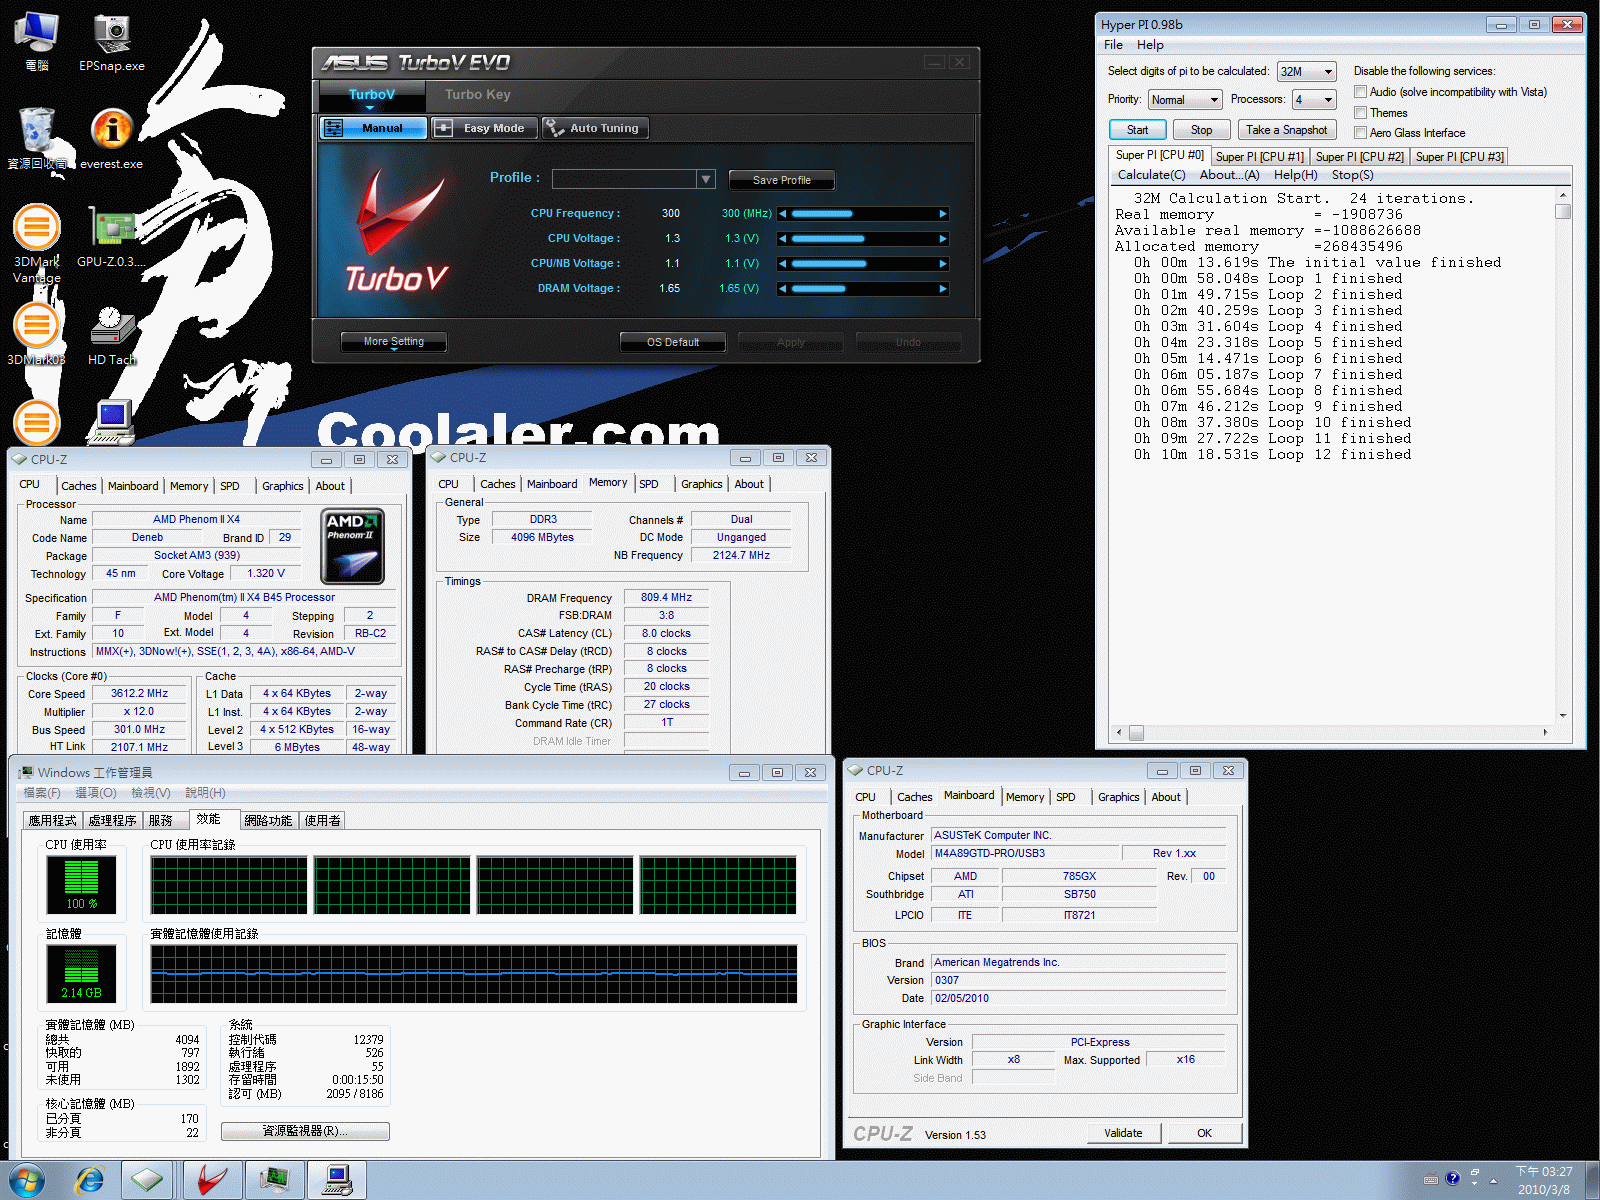Image resolution: width=1600 pixels, height=1200 pixels.
Task: Click Hyper PI horizontal scrollbar
Action: pyautogui.click(x=1332, y=732)
